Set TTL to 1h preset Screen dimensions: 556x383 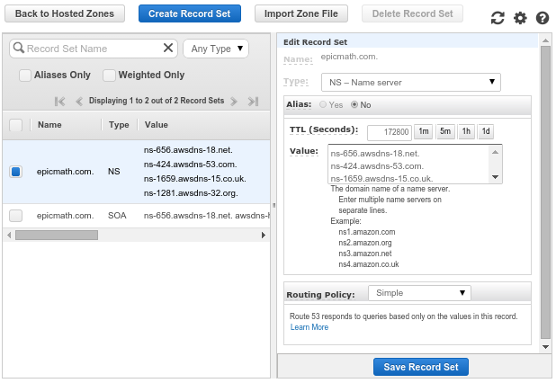pos(466,132)
